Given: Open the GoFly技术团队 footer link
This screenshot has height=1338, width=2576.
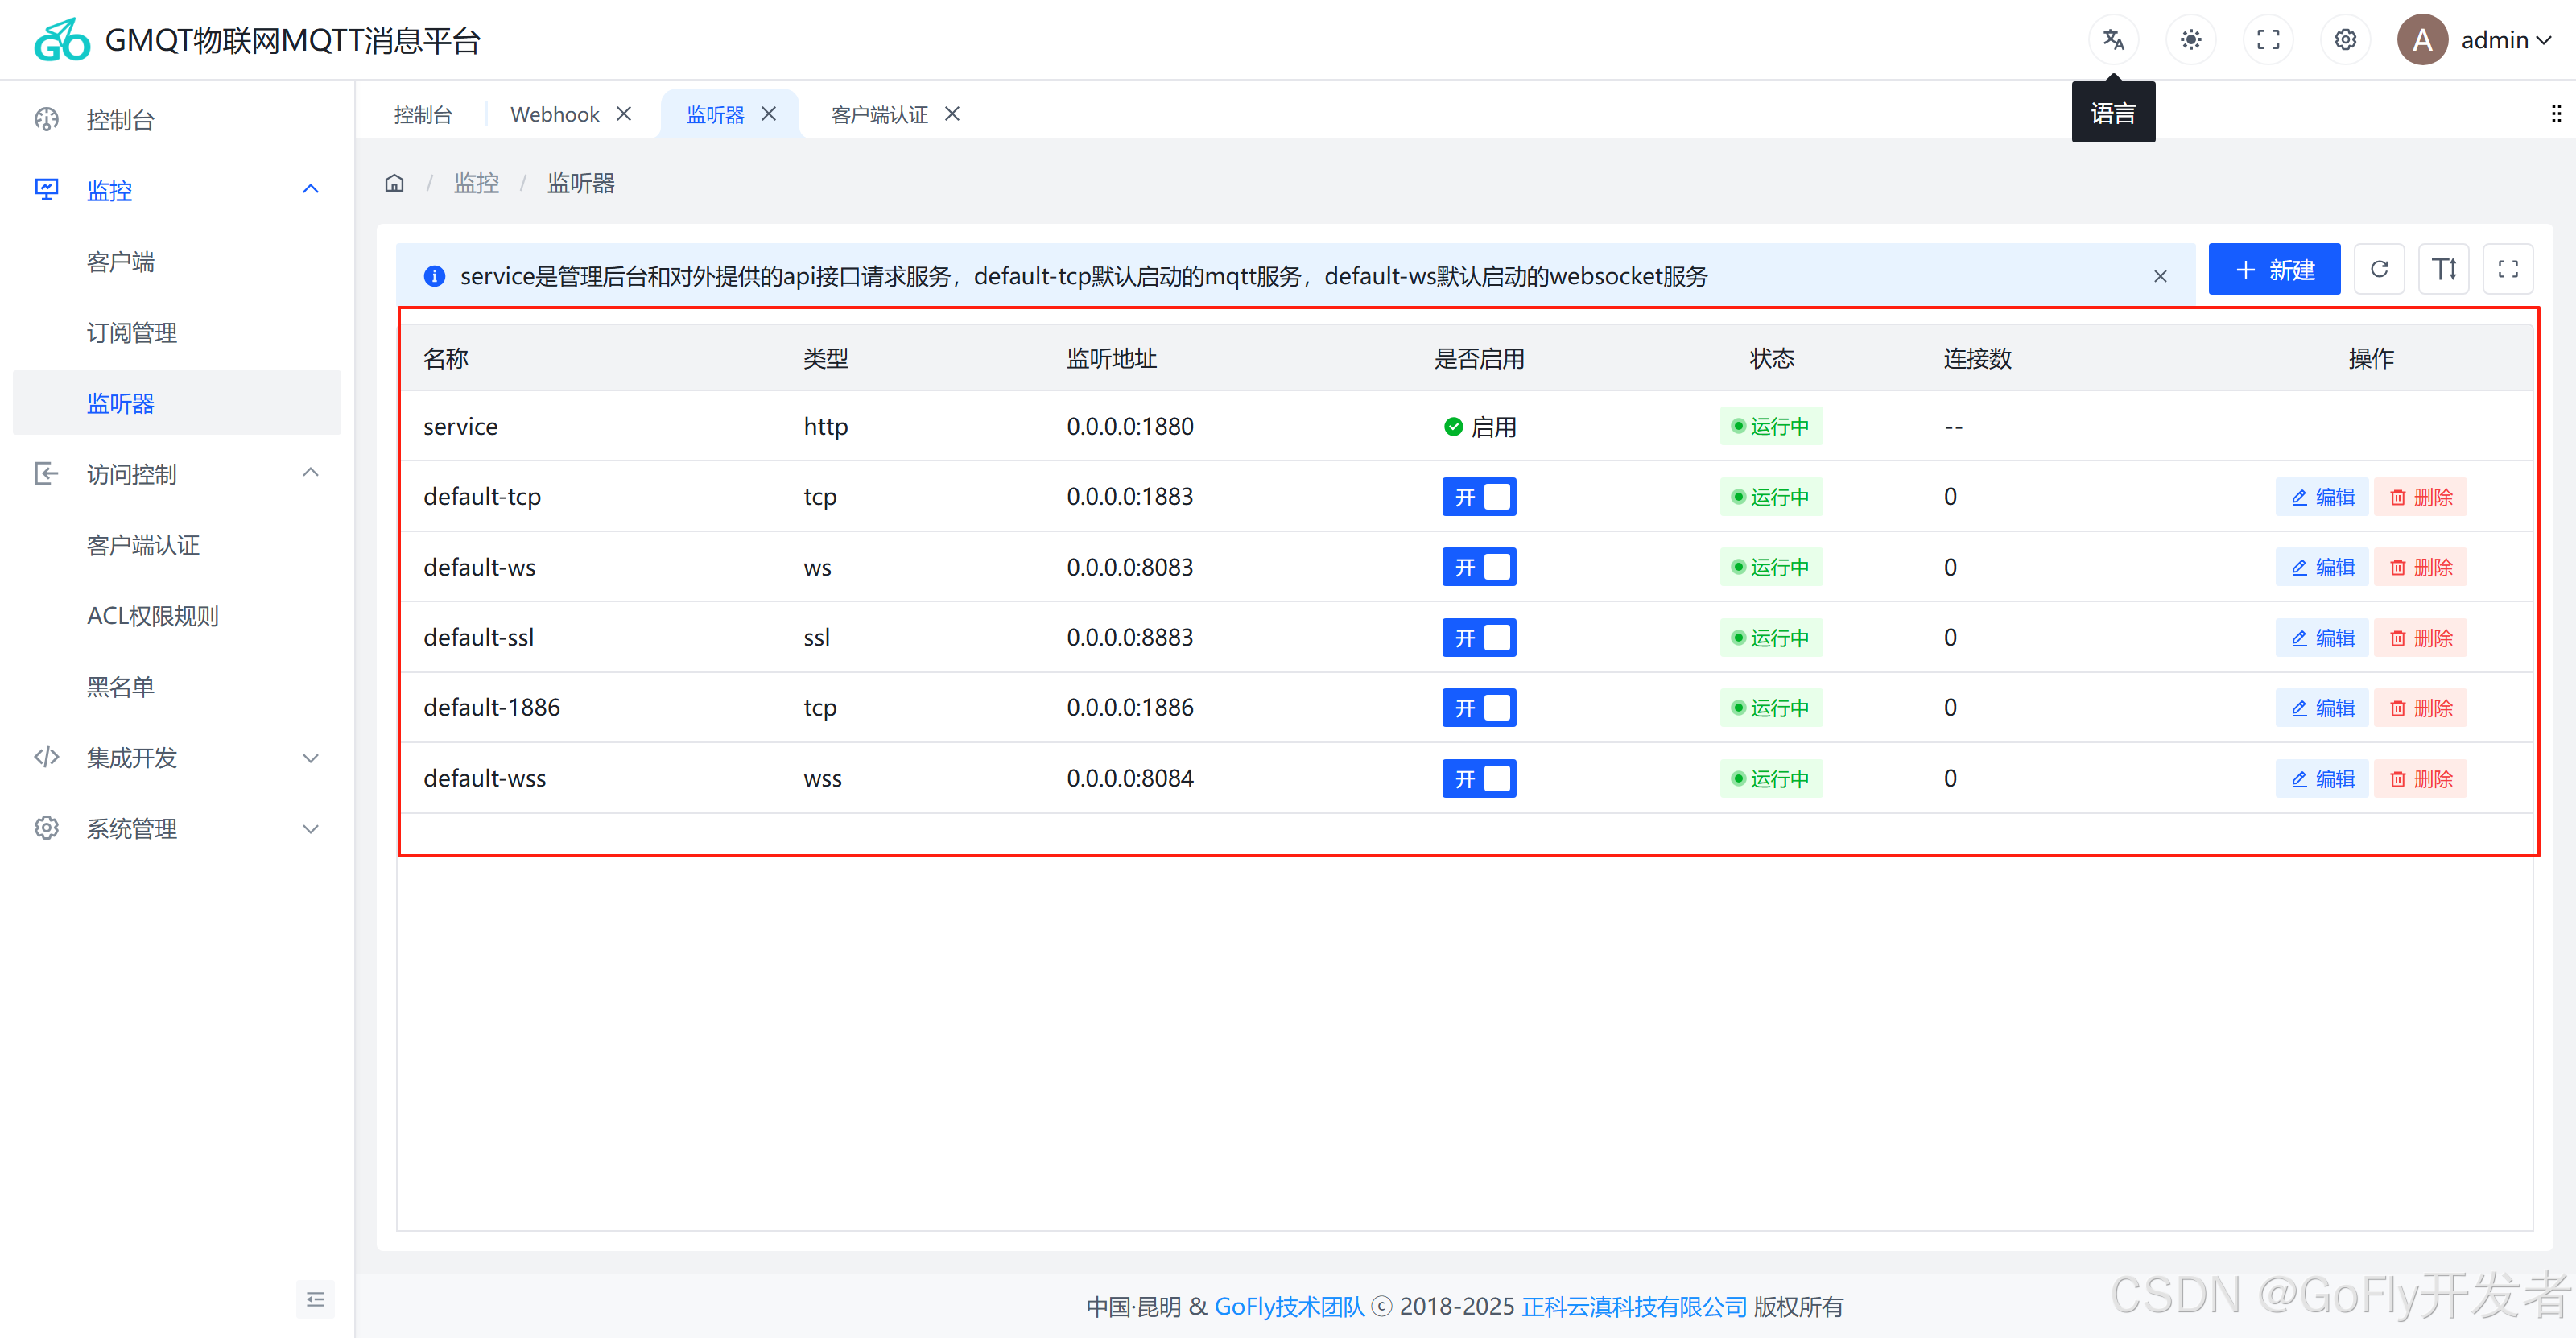Looking at the screenshot, I should 1288,1306.
